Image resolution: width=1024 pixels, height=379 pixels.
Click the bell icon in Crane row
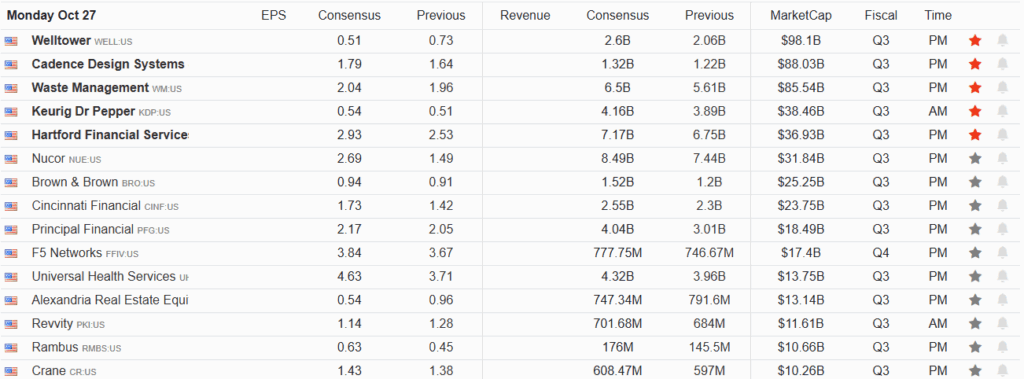coord(1002,371)
